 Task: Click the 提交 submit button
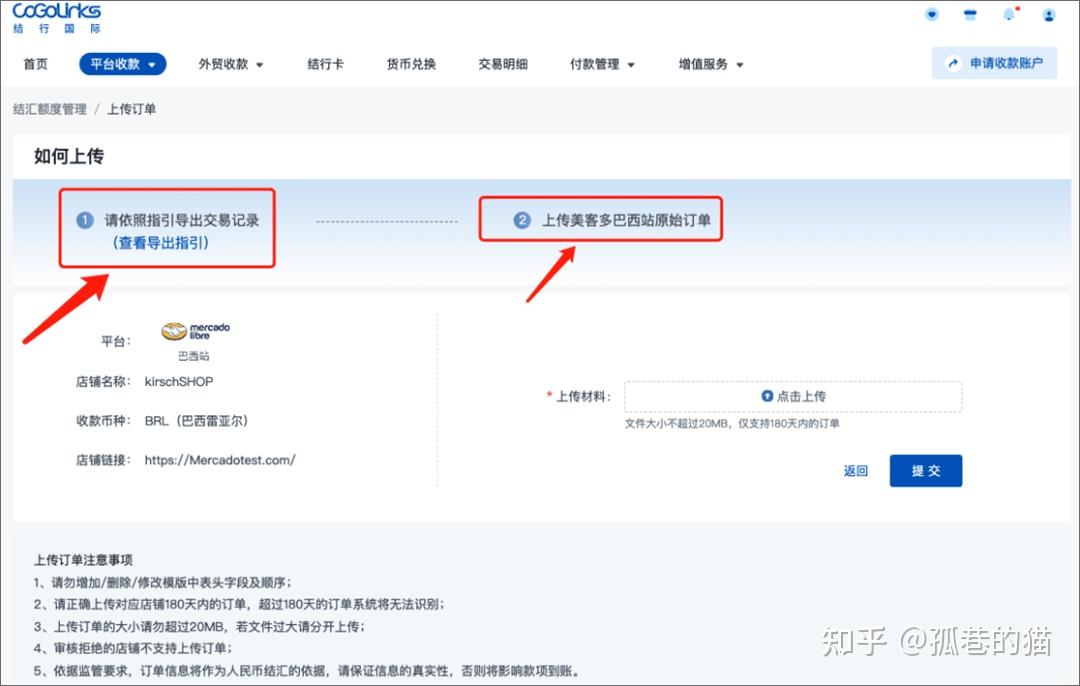tap(925, 470)
